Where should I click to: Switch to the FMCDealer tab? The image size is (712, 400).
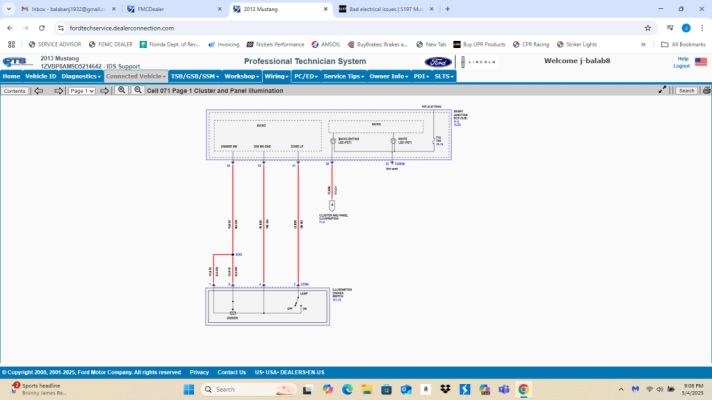[x=175, y=9]
